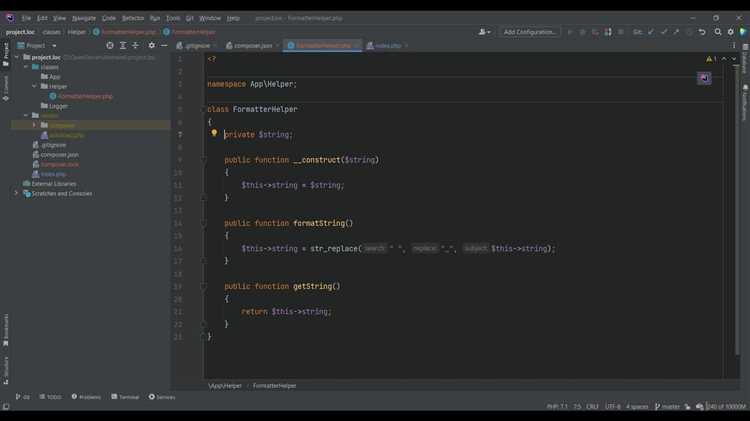Click the undo/rollback arrow icon in toolbar
The height and width of the screenshot is (421, 750).
click(702, 32)
